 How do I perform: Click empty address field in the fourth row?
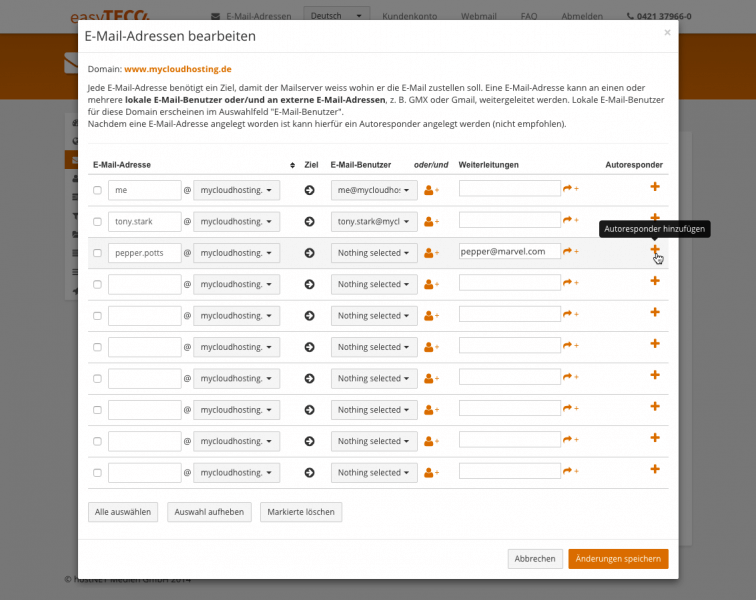coord(145,285)
